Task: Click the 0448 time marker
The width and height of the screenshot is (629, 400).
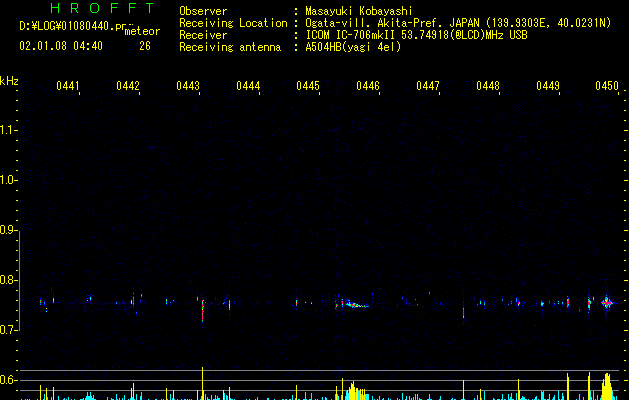Action: pyautogui.click(x=488, y=86)
